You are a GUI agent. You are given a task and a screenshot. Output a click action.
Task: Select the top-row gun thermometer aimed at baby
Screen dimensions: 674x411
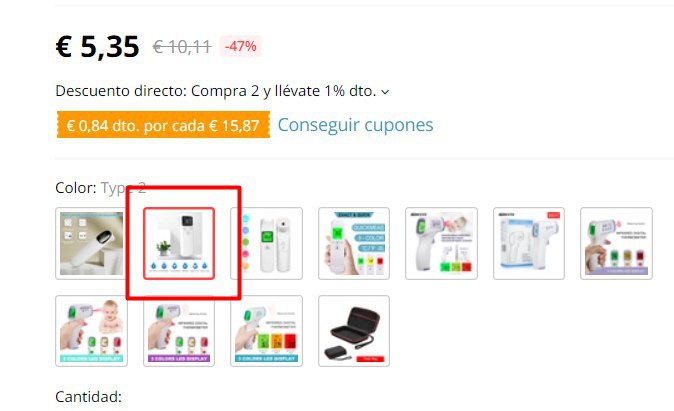pos(441,243)
